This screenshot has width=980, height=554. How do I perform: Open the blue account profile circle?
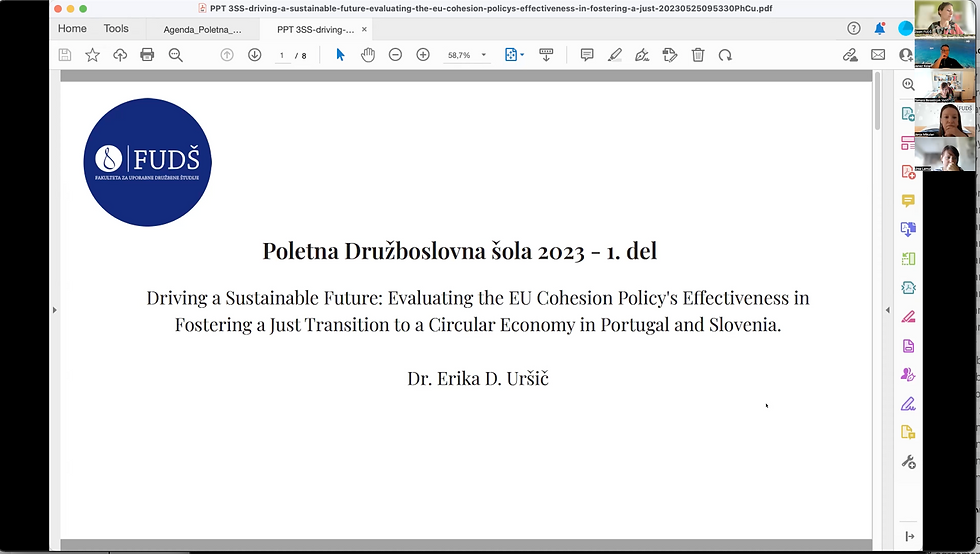[x=905, y=28]
